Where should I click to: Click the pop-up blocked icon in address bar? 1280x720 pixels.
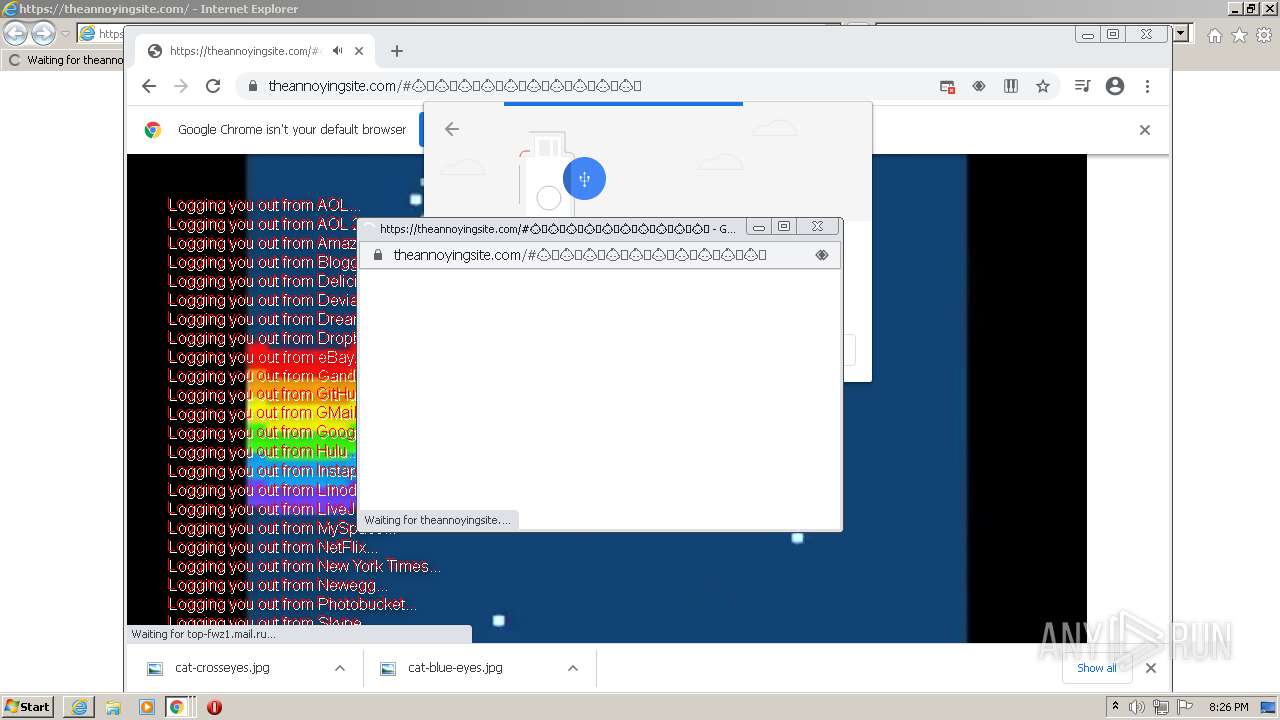947,86
